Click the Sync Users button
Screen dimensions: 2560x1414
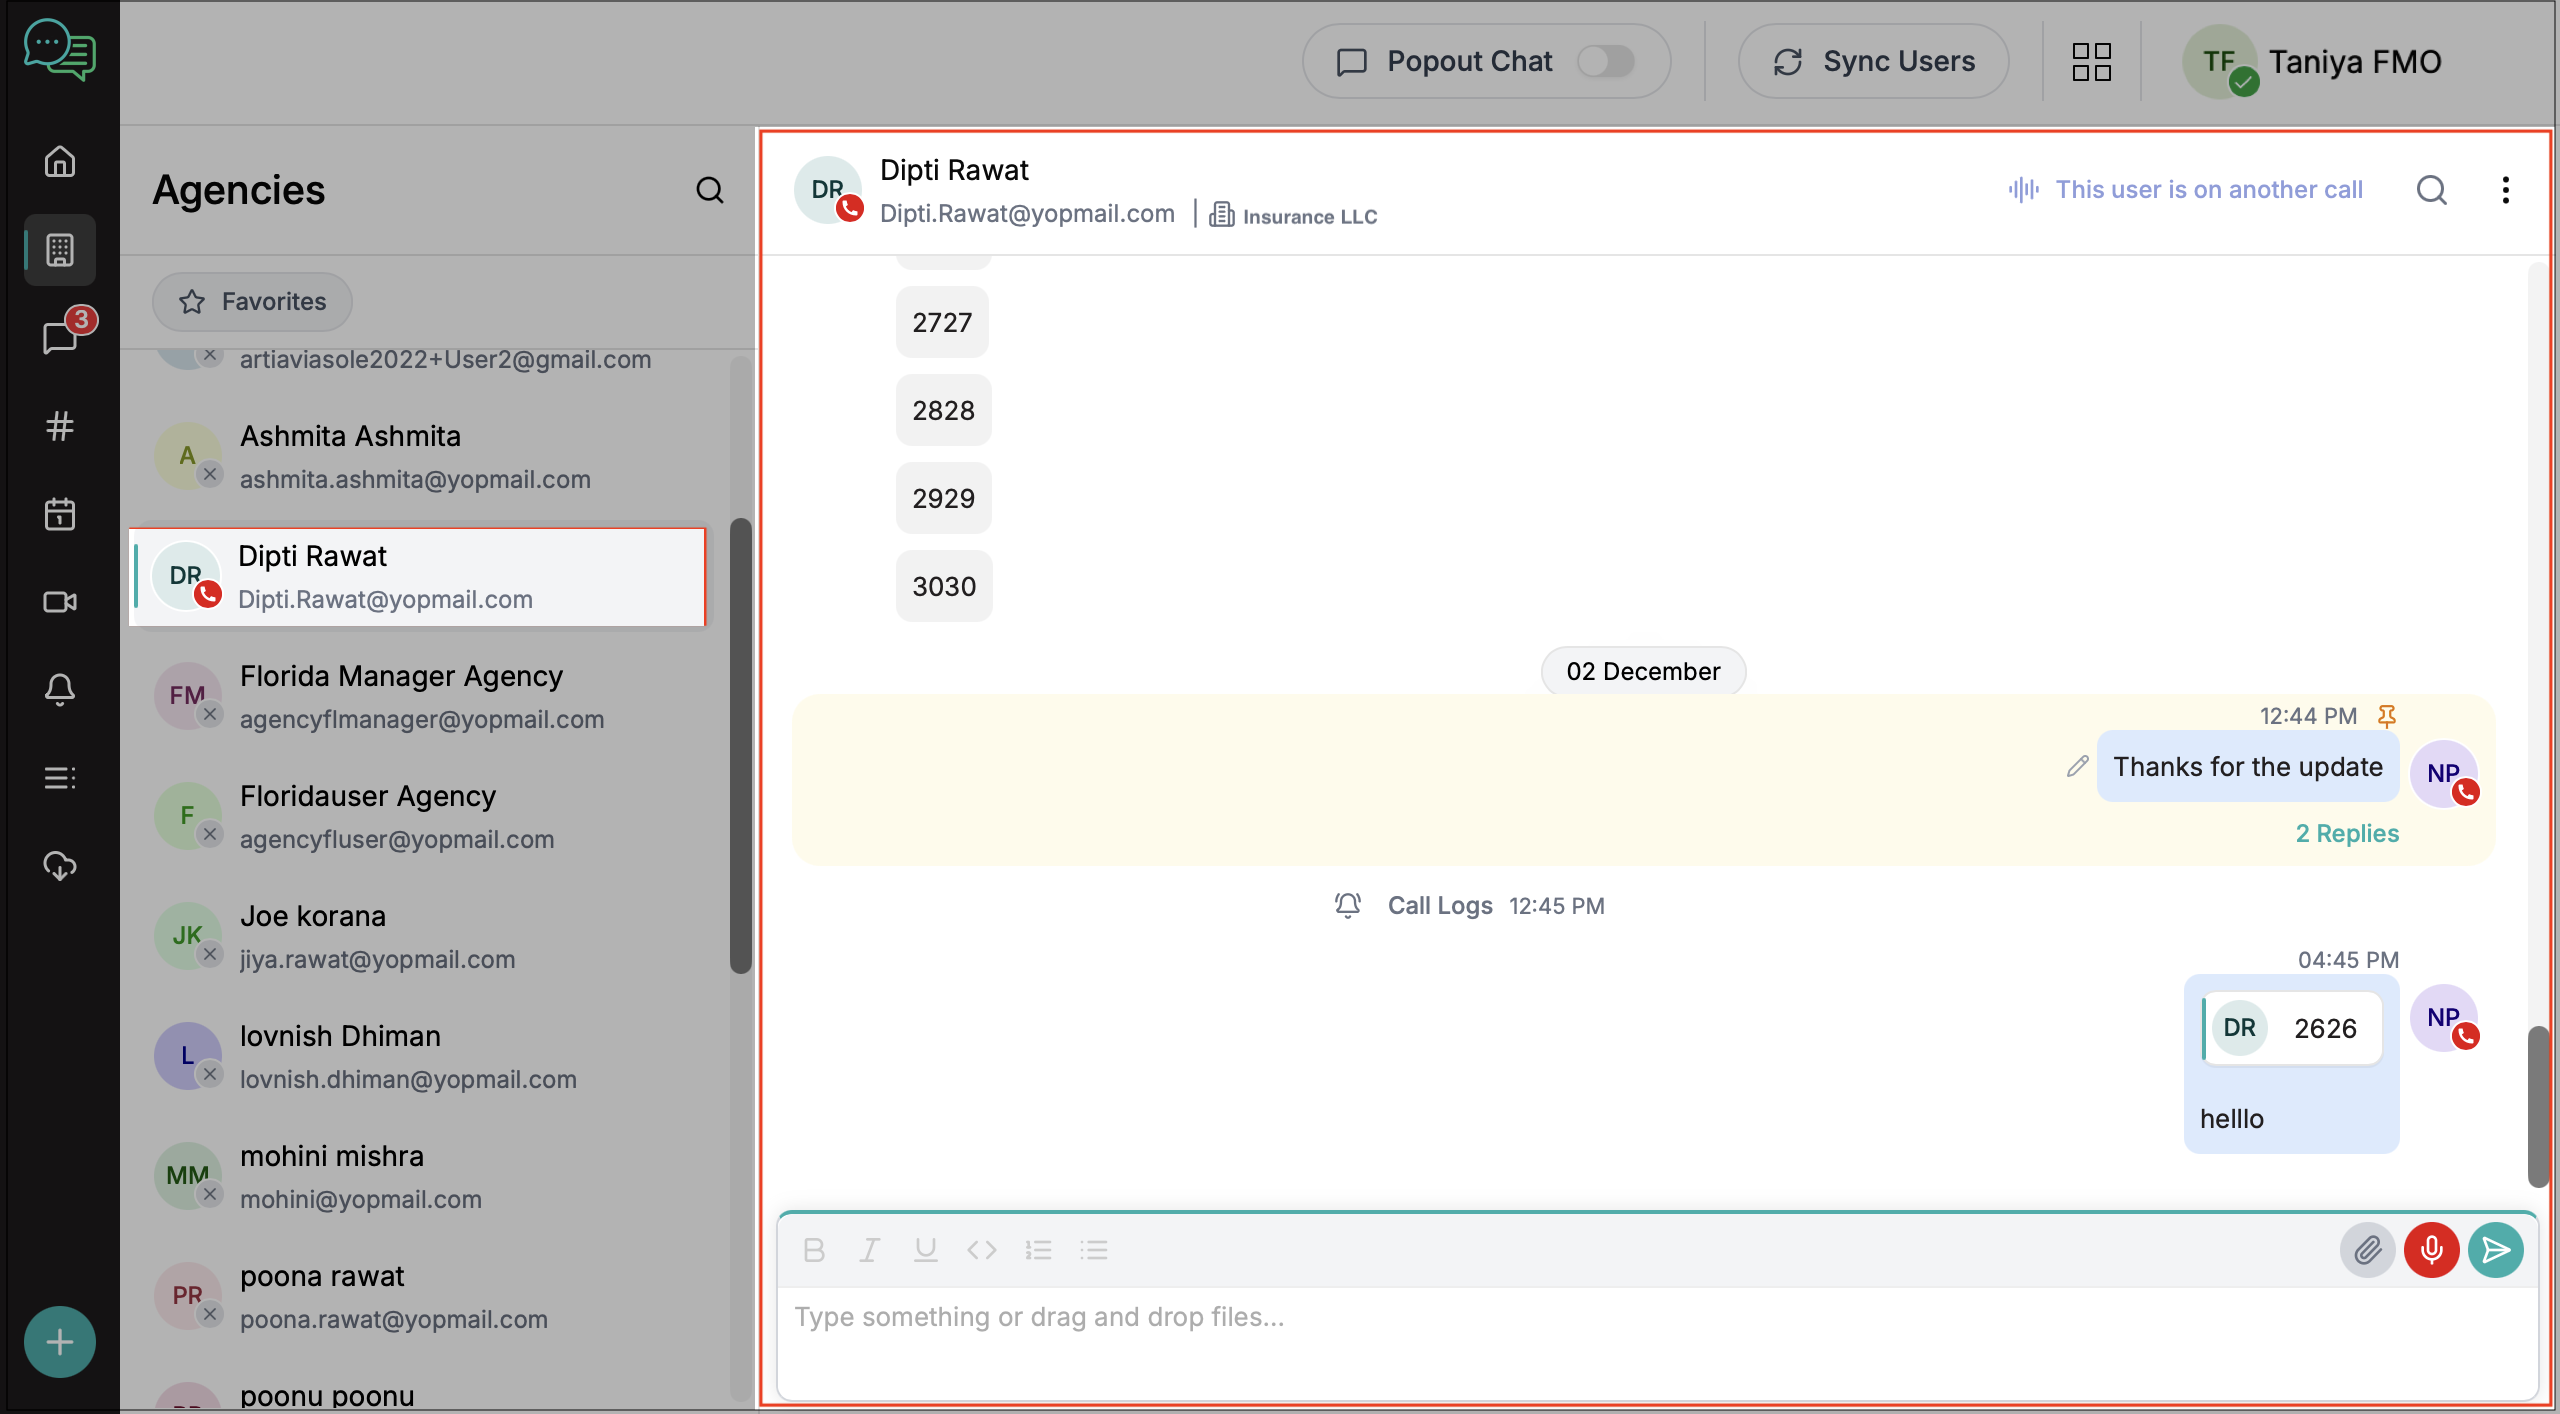coord(1874,62)
